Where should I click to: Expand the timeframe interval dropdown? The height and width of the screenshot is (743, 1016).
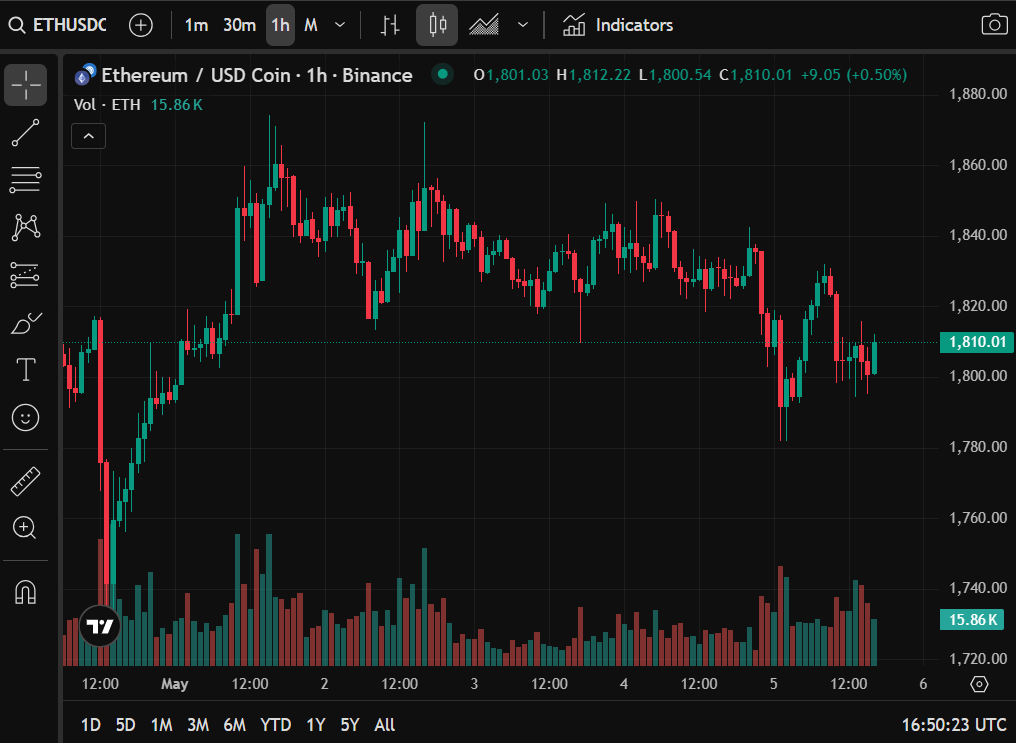340,25
